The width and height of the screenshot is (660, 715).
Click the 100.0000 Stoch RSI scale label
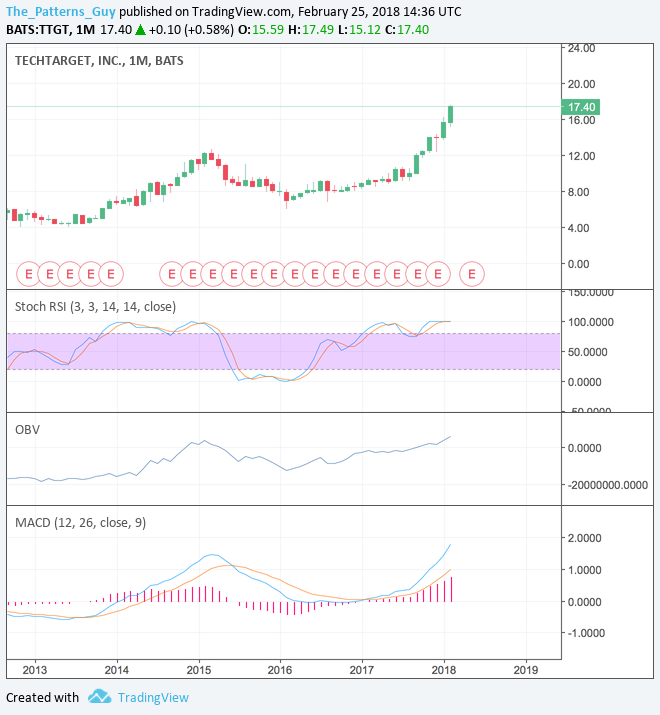[590, 322]
